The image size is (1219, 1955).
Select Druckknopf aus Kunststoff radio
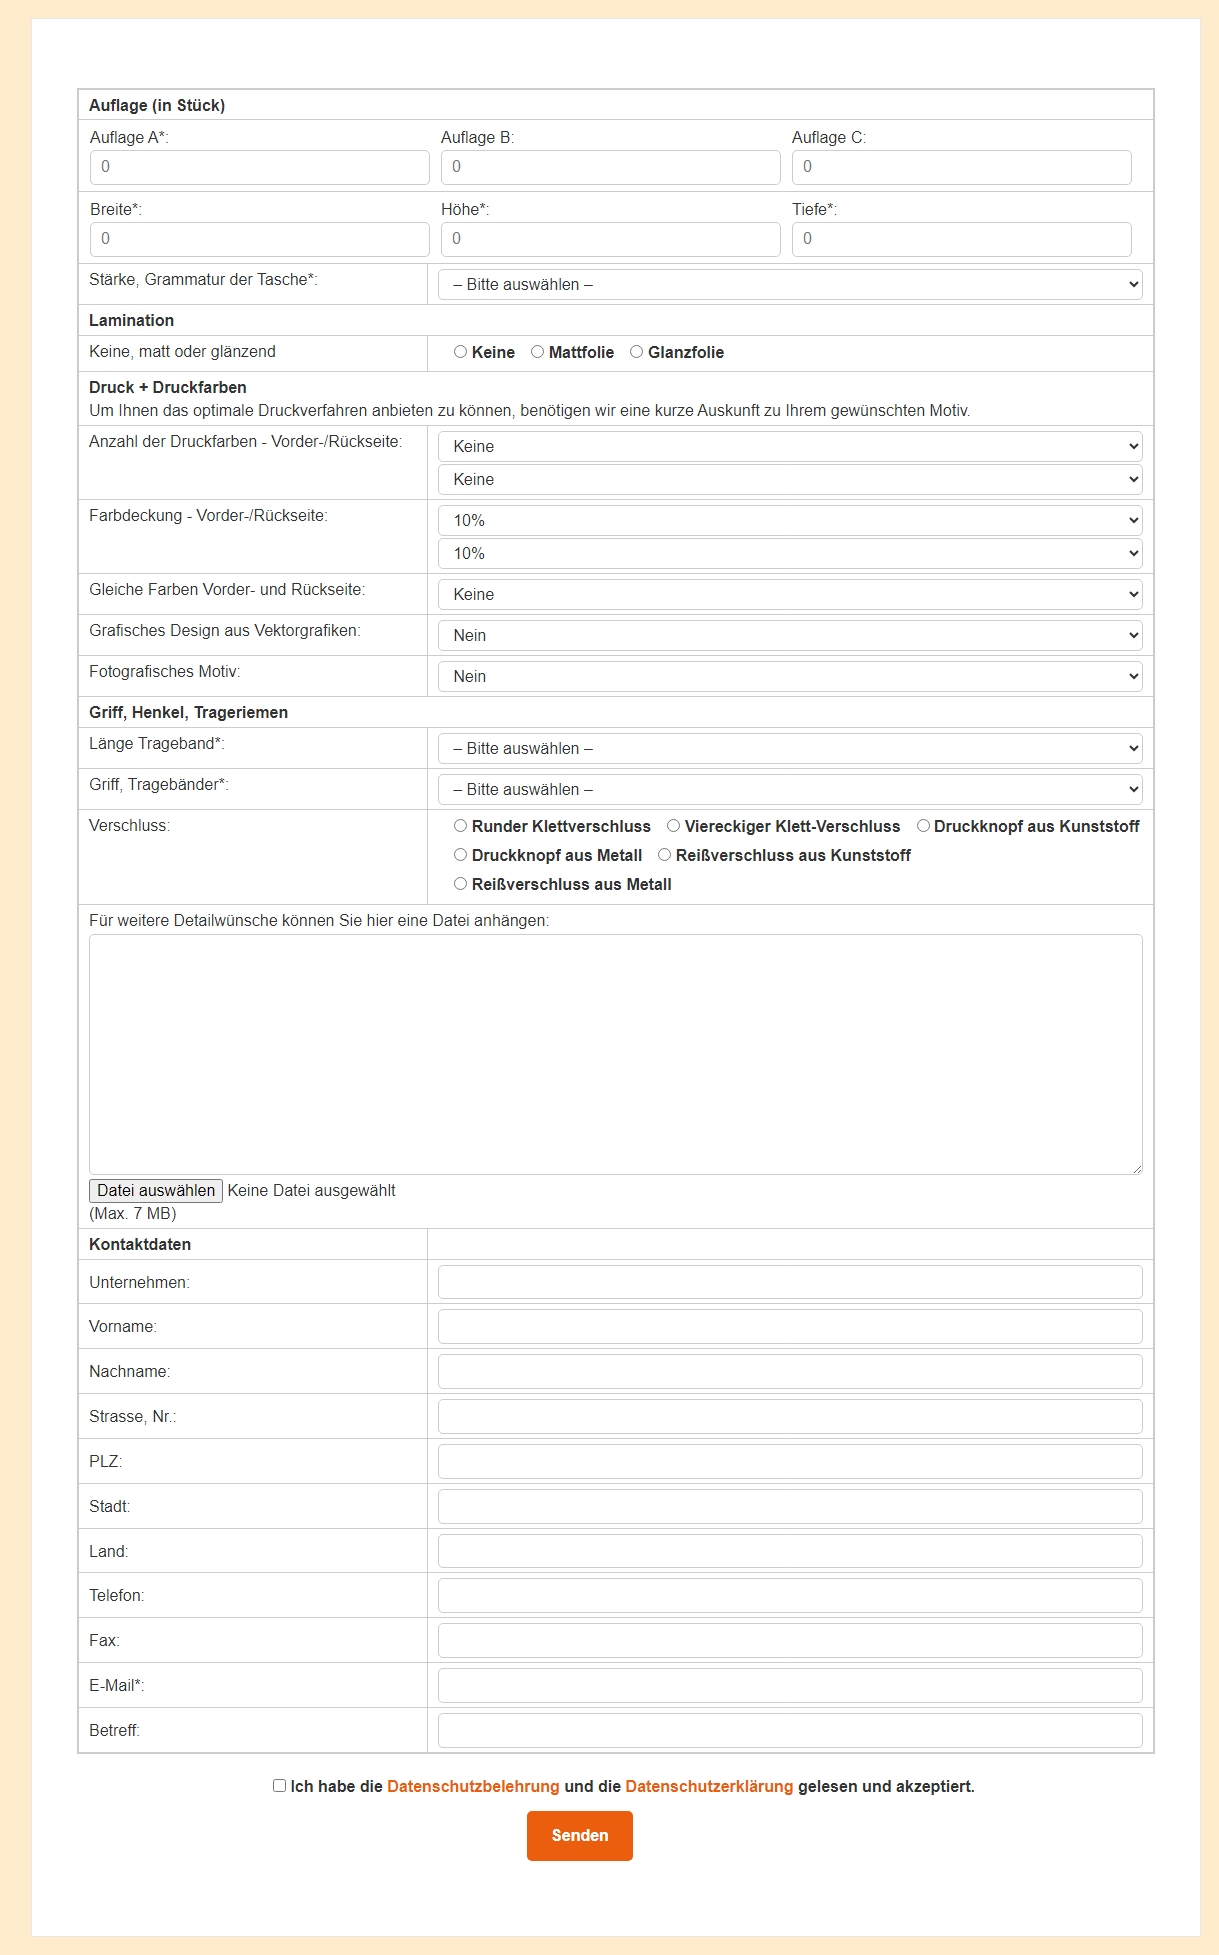(x=923, y=826)
